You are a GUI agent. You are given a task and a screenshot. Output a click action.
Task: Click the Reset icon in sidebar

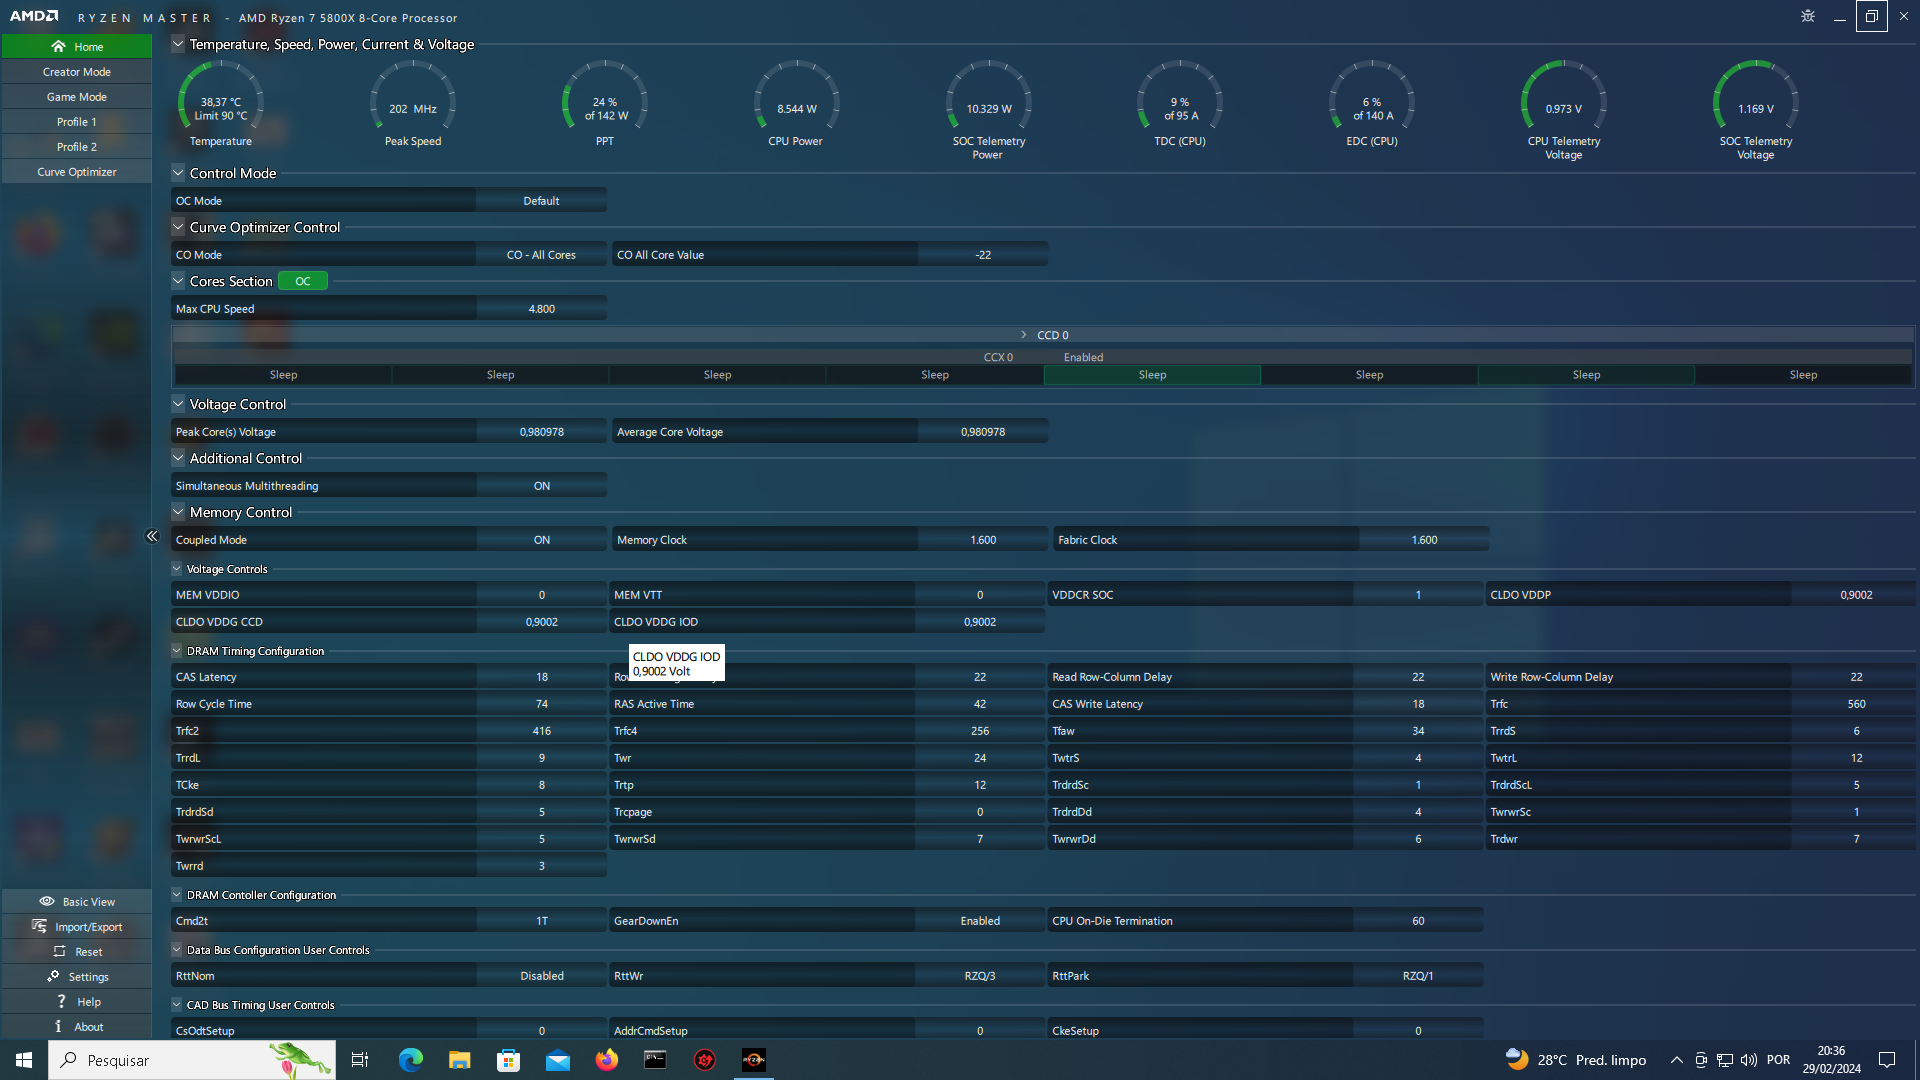tap(59, 951)
